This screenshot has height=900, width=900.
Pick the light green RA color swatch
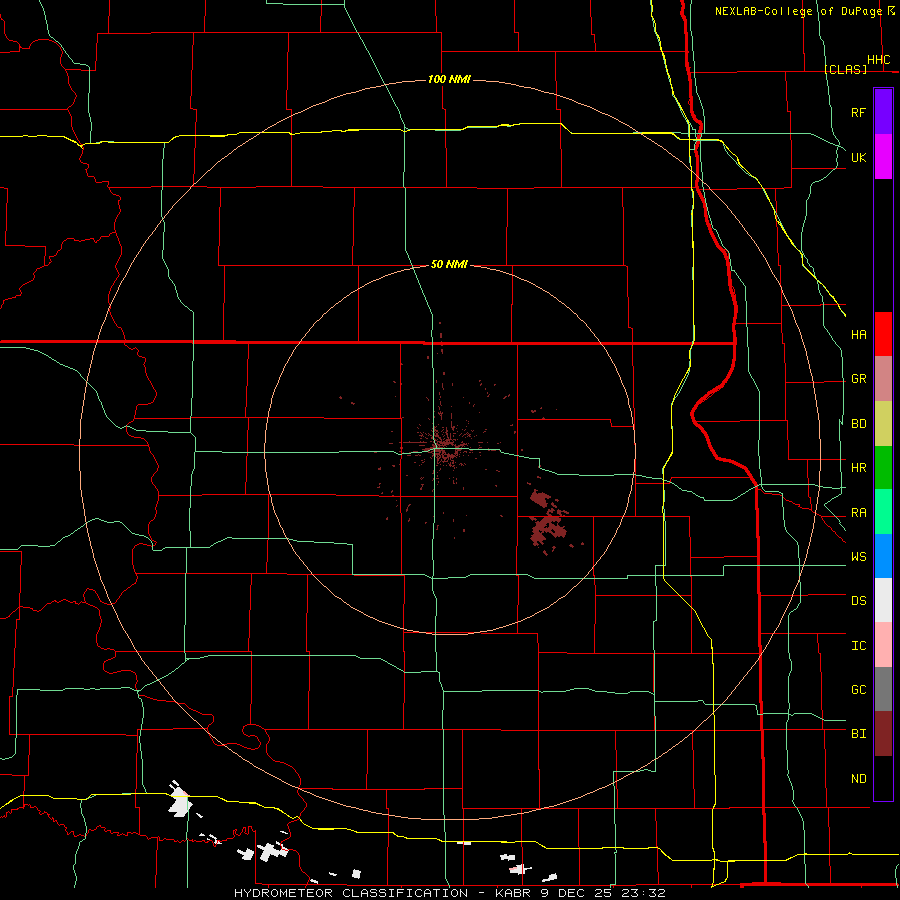(x=883, y=512)
